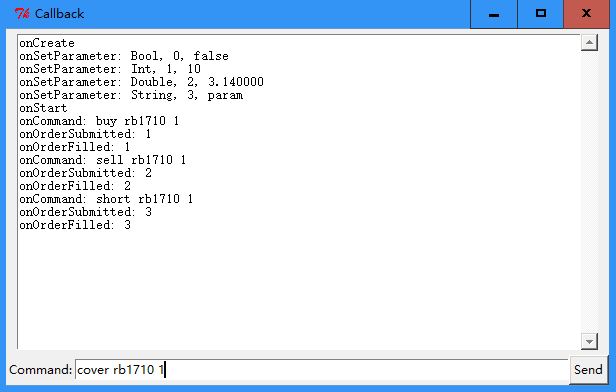Viewport: 616px width, 392px height.
Task: Click the Send button
Action: 588,370
